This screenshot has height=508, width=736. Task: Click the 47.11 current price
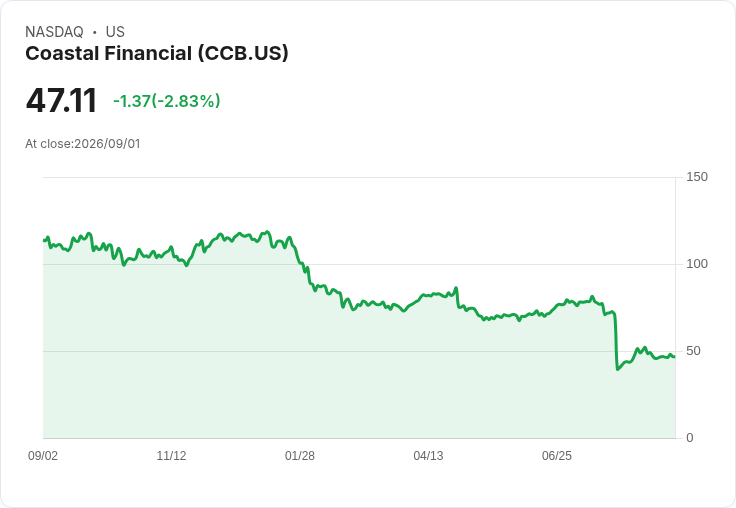click(x=61, y=101)
